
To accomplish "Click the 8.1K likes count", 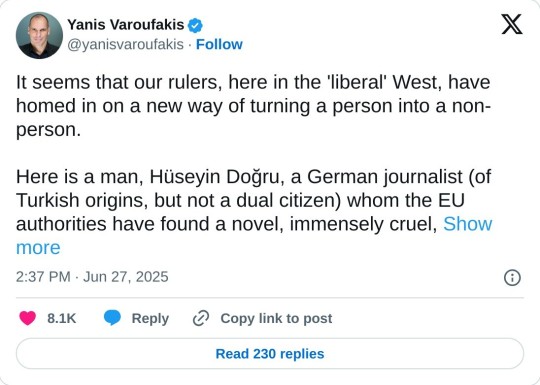I will click(x=62, y=318).
